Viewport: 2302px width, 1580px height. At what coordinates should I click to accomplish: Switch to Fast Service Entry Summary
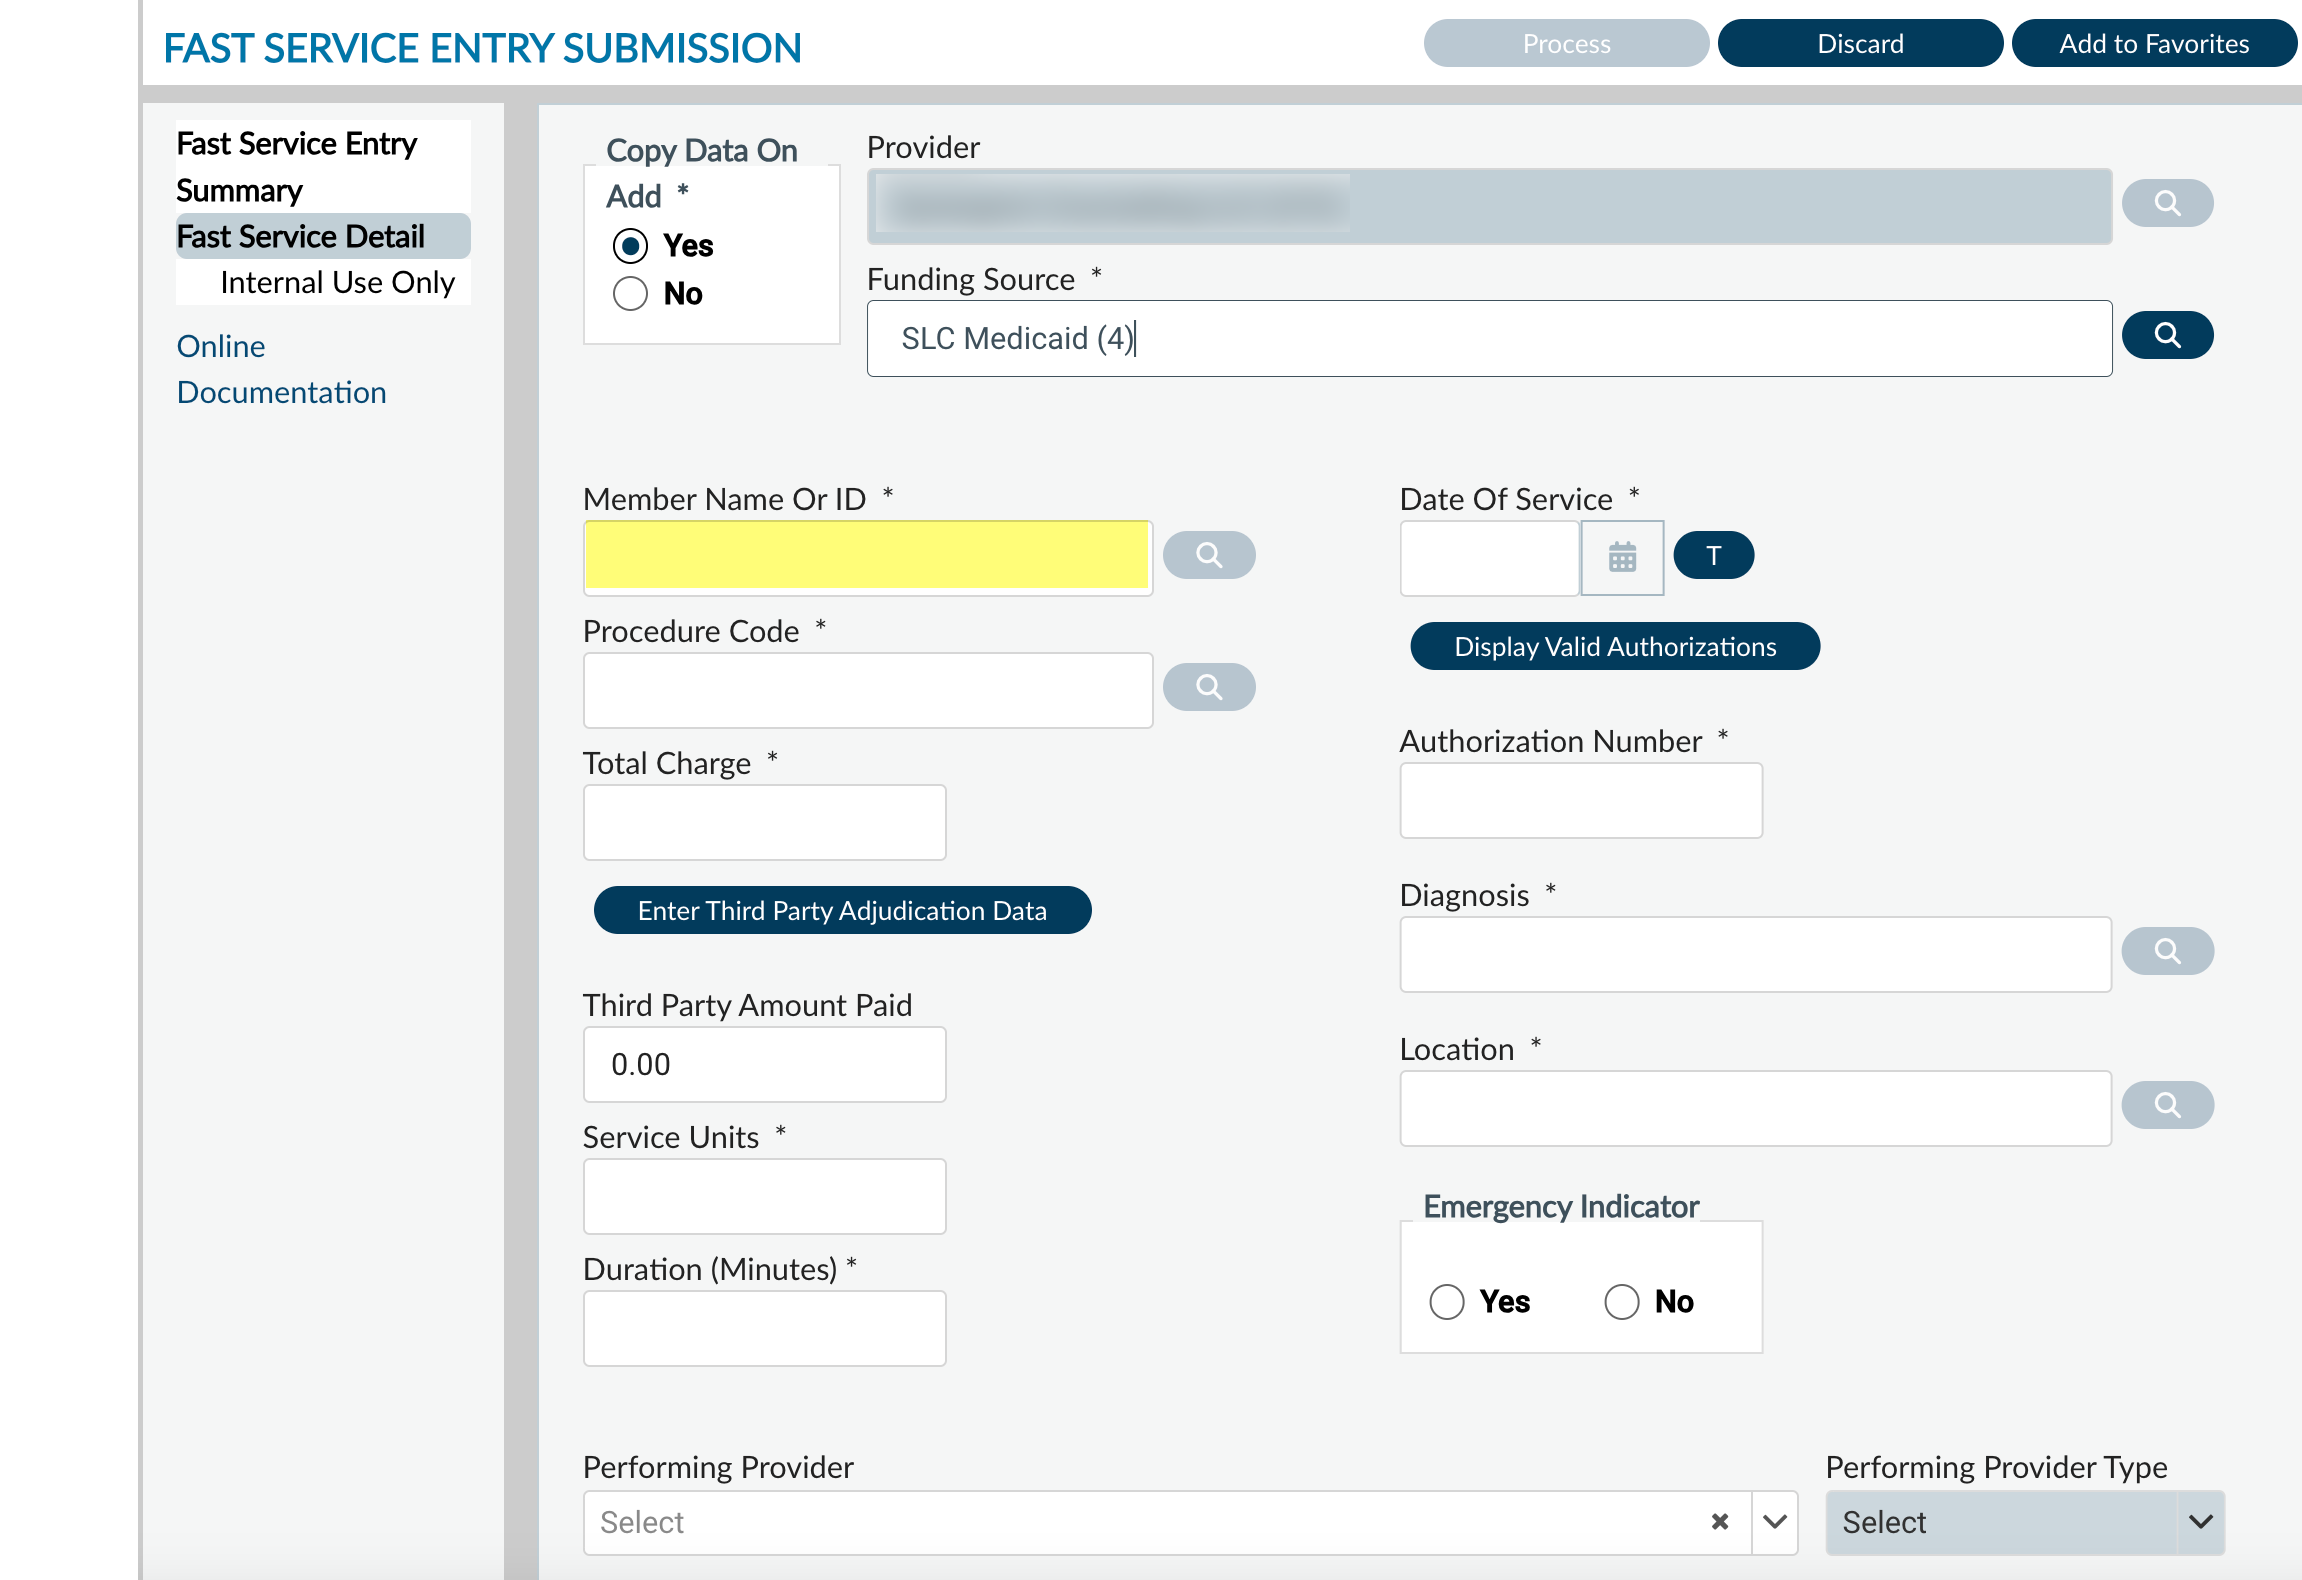coord(297,166)
